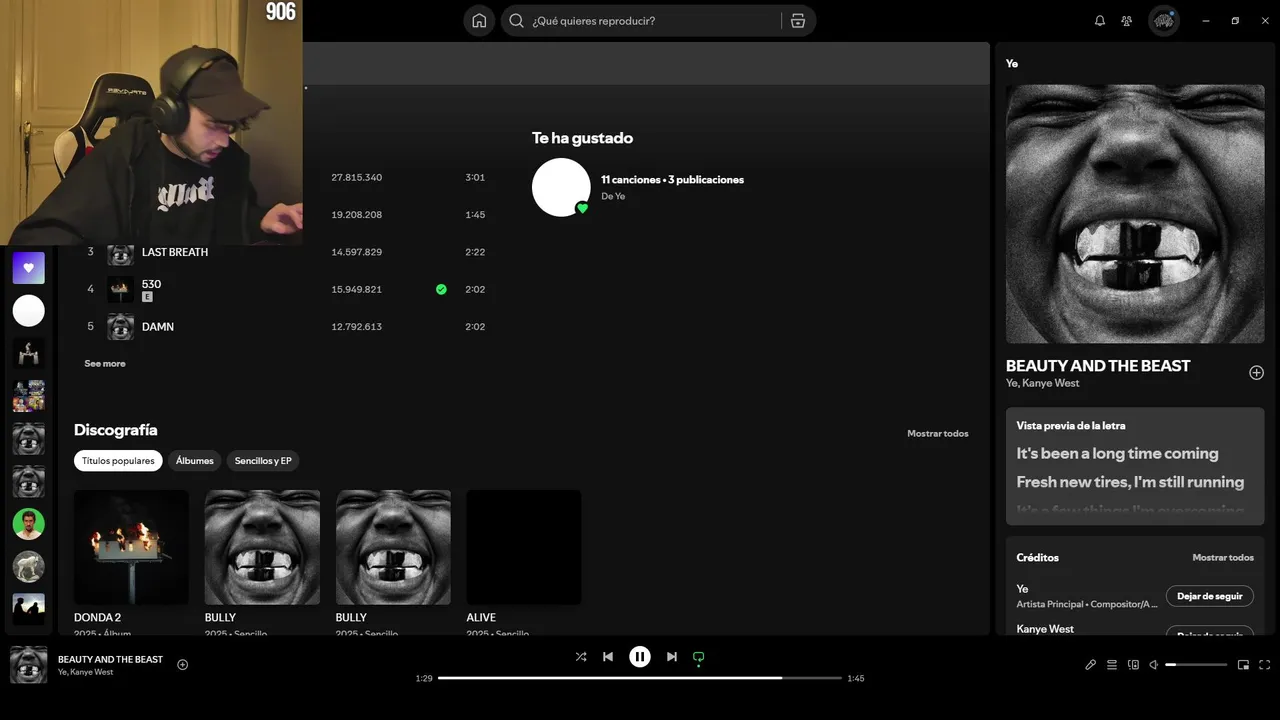Open white circle item in sidebar
1280x720 pixels.
point(29,311)
